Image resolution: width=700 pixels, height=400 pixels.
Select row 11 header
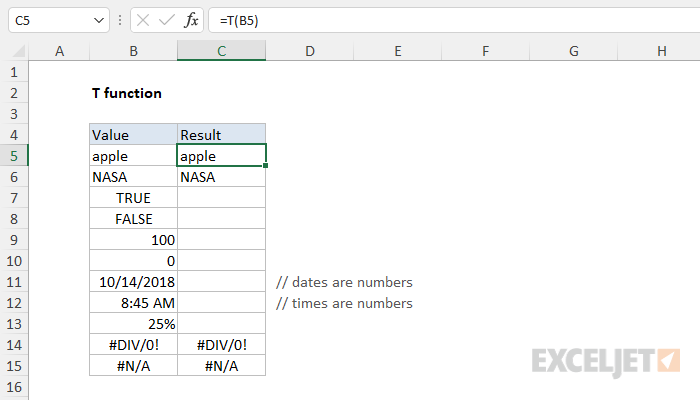coord(14,282)
